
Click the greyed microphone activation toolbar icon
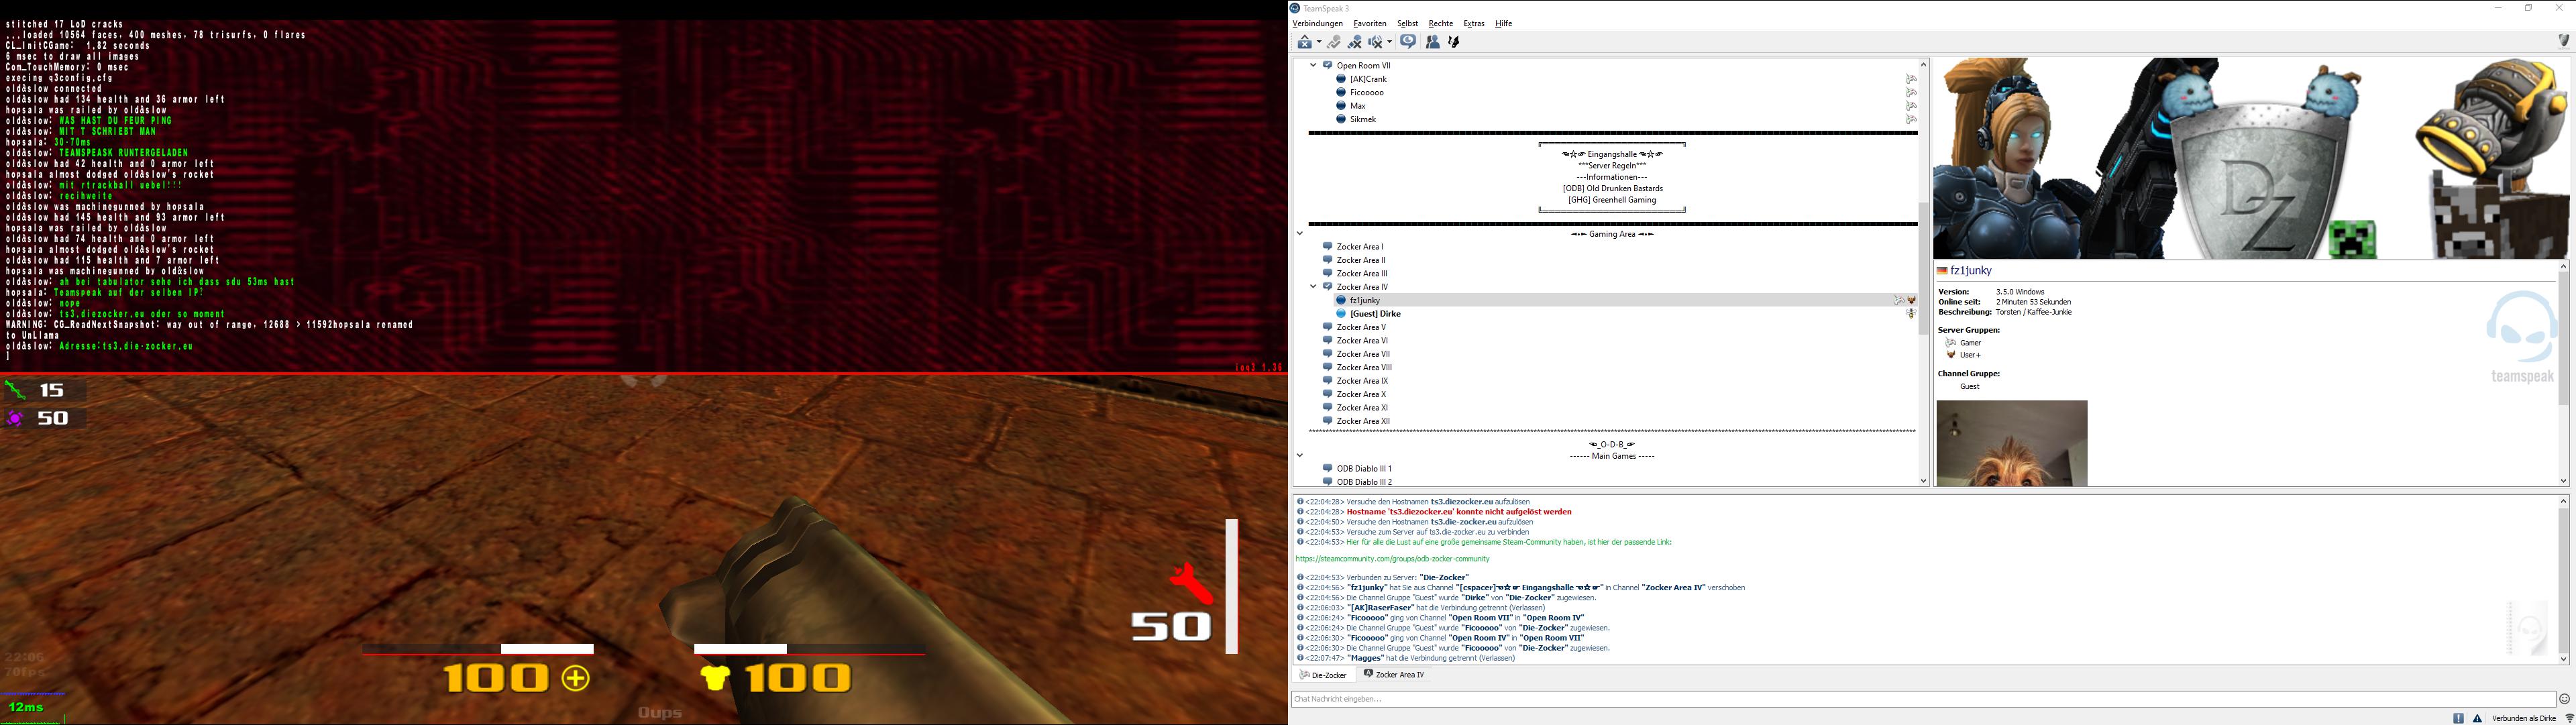tap(1333, 42)
